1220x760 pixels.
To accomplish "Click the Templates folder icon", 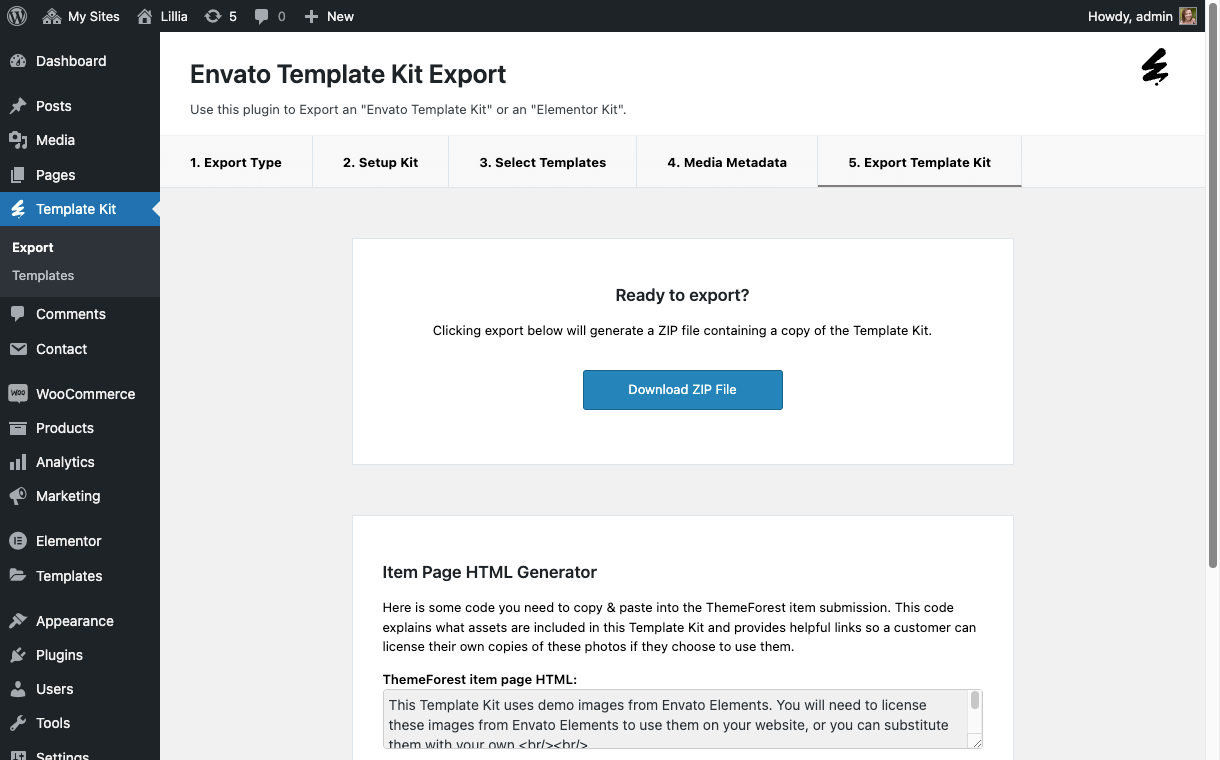I will (18, 576).
